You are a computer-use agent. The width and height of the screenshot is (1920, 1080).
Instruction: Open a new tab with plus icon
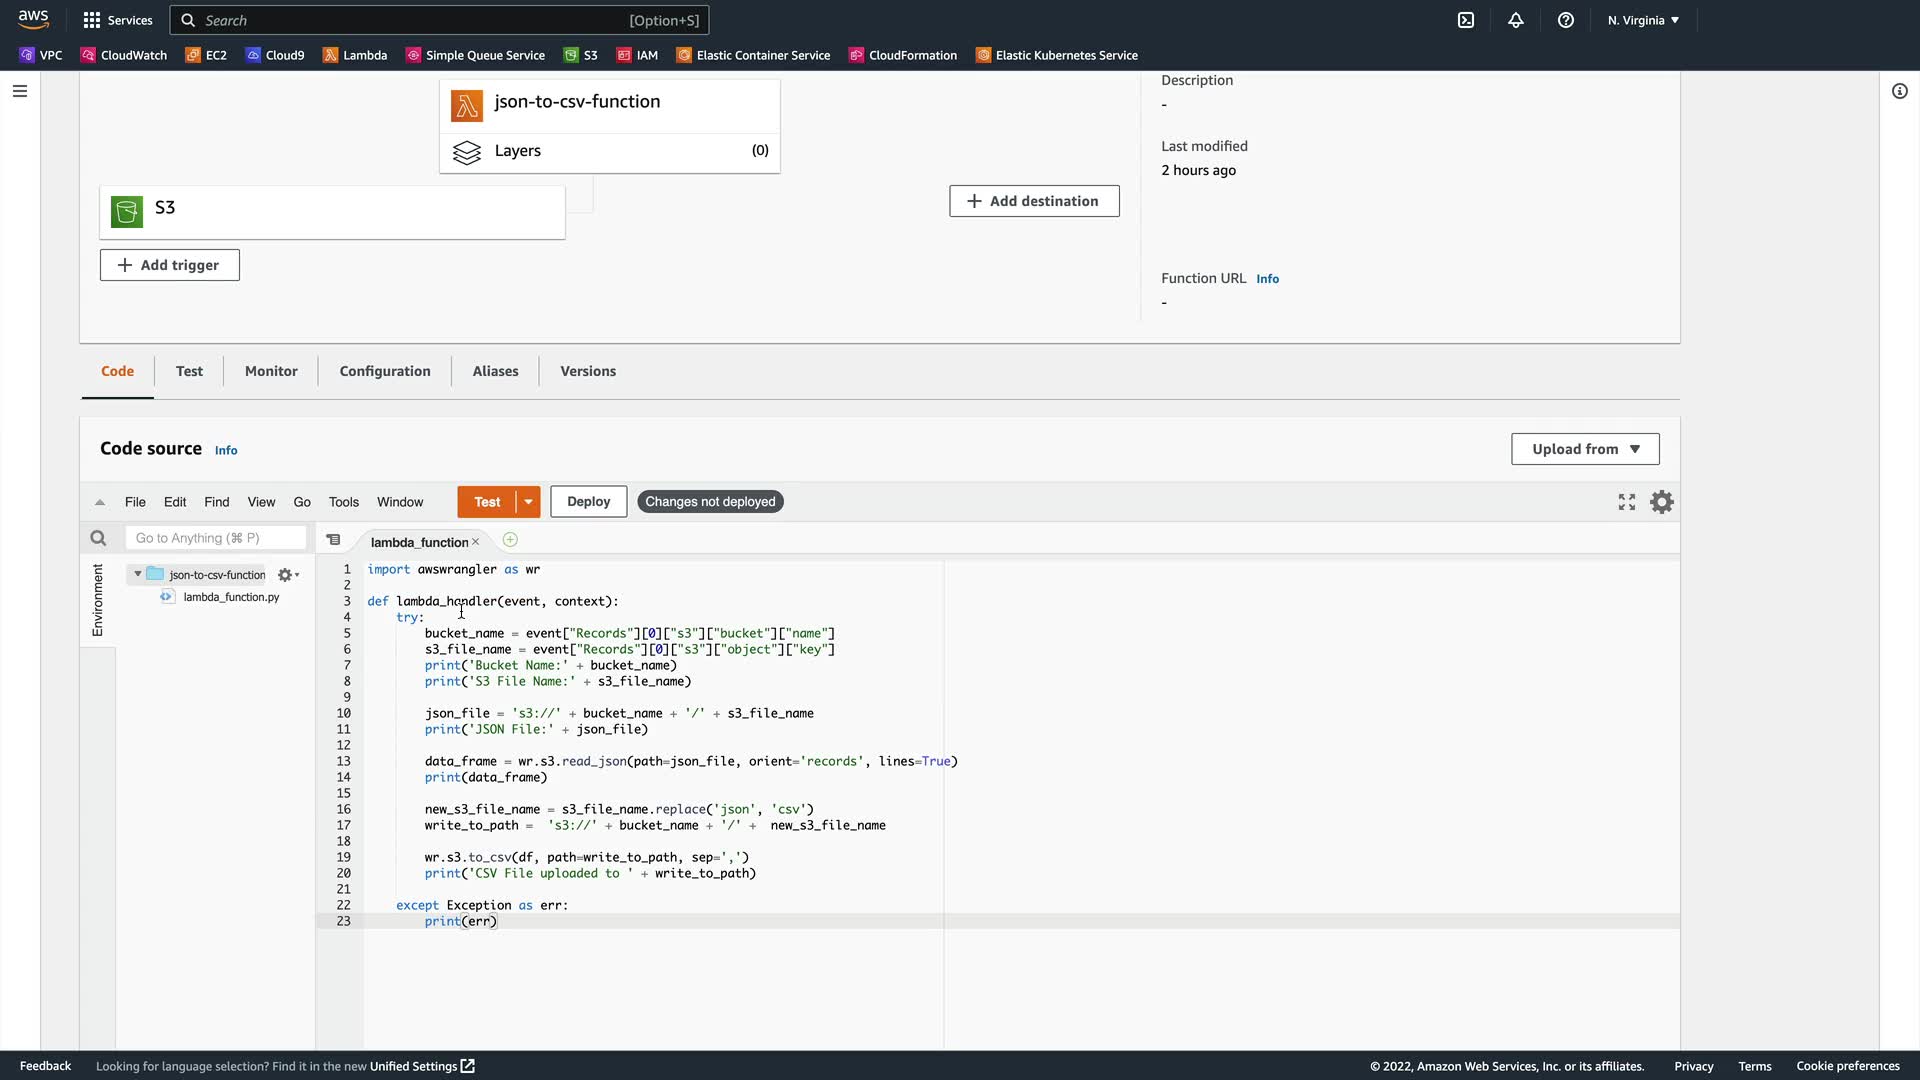click(510, 540)
